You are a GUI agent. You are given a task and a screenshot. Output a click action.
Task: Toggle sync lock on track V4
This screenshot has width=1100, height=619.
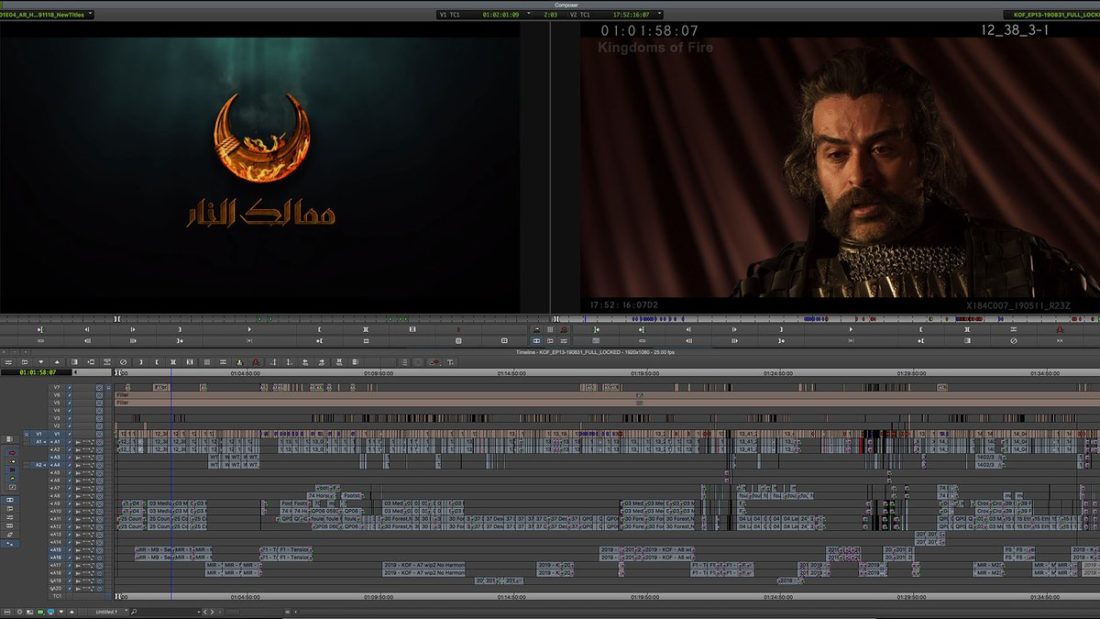[69, 411]
